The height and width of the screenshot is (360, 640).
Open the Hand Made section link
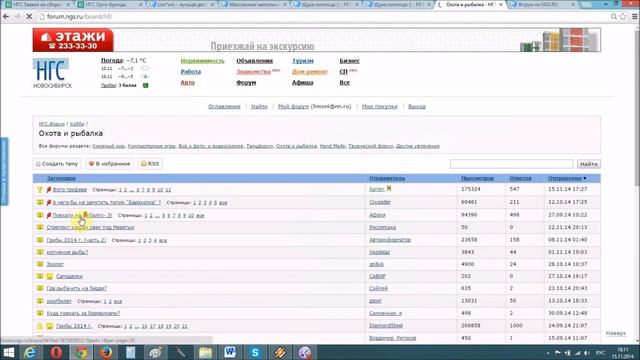332,146
